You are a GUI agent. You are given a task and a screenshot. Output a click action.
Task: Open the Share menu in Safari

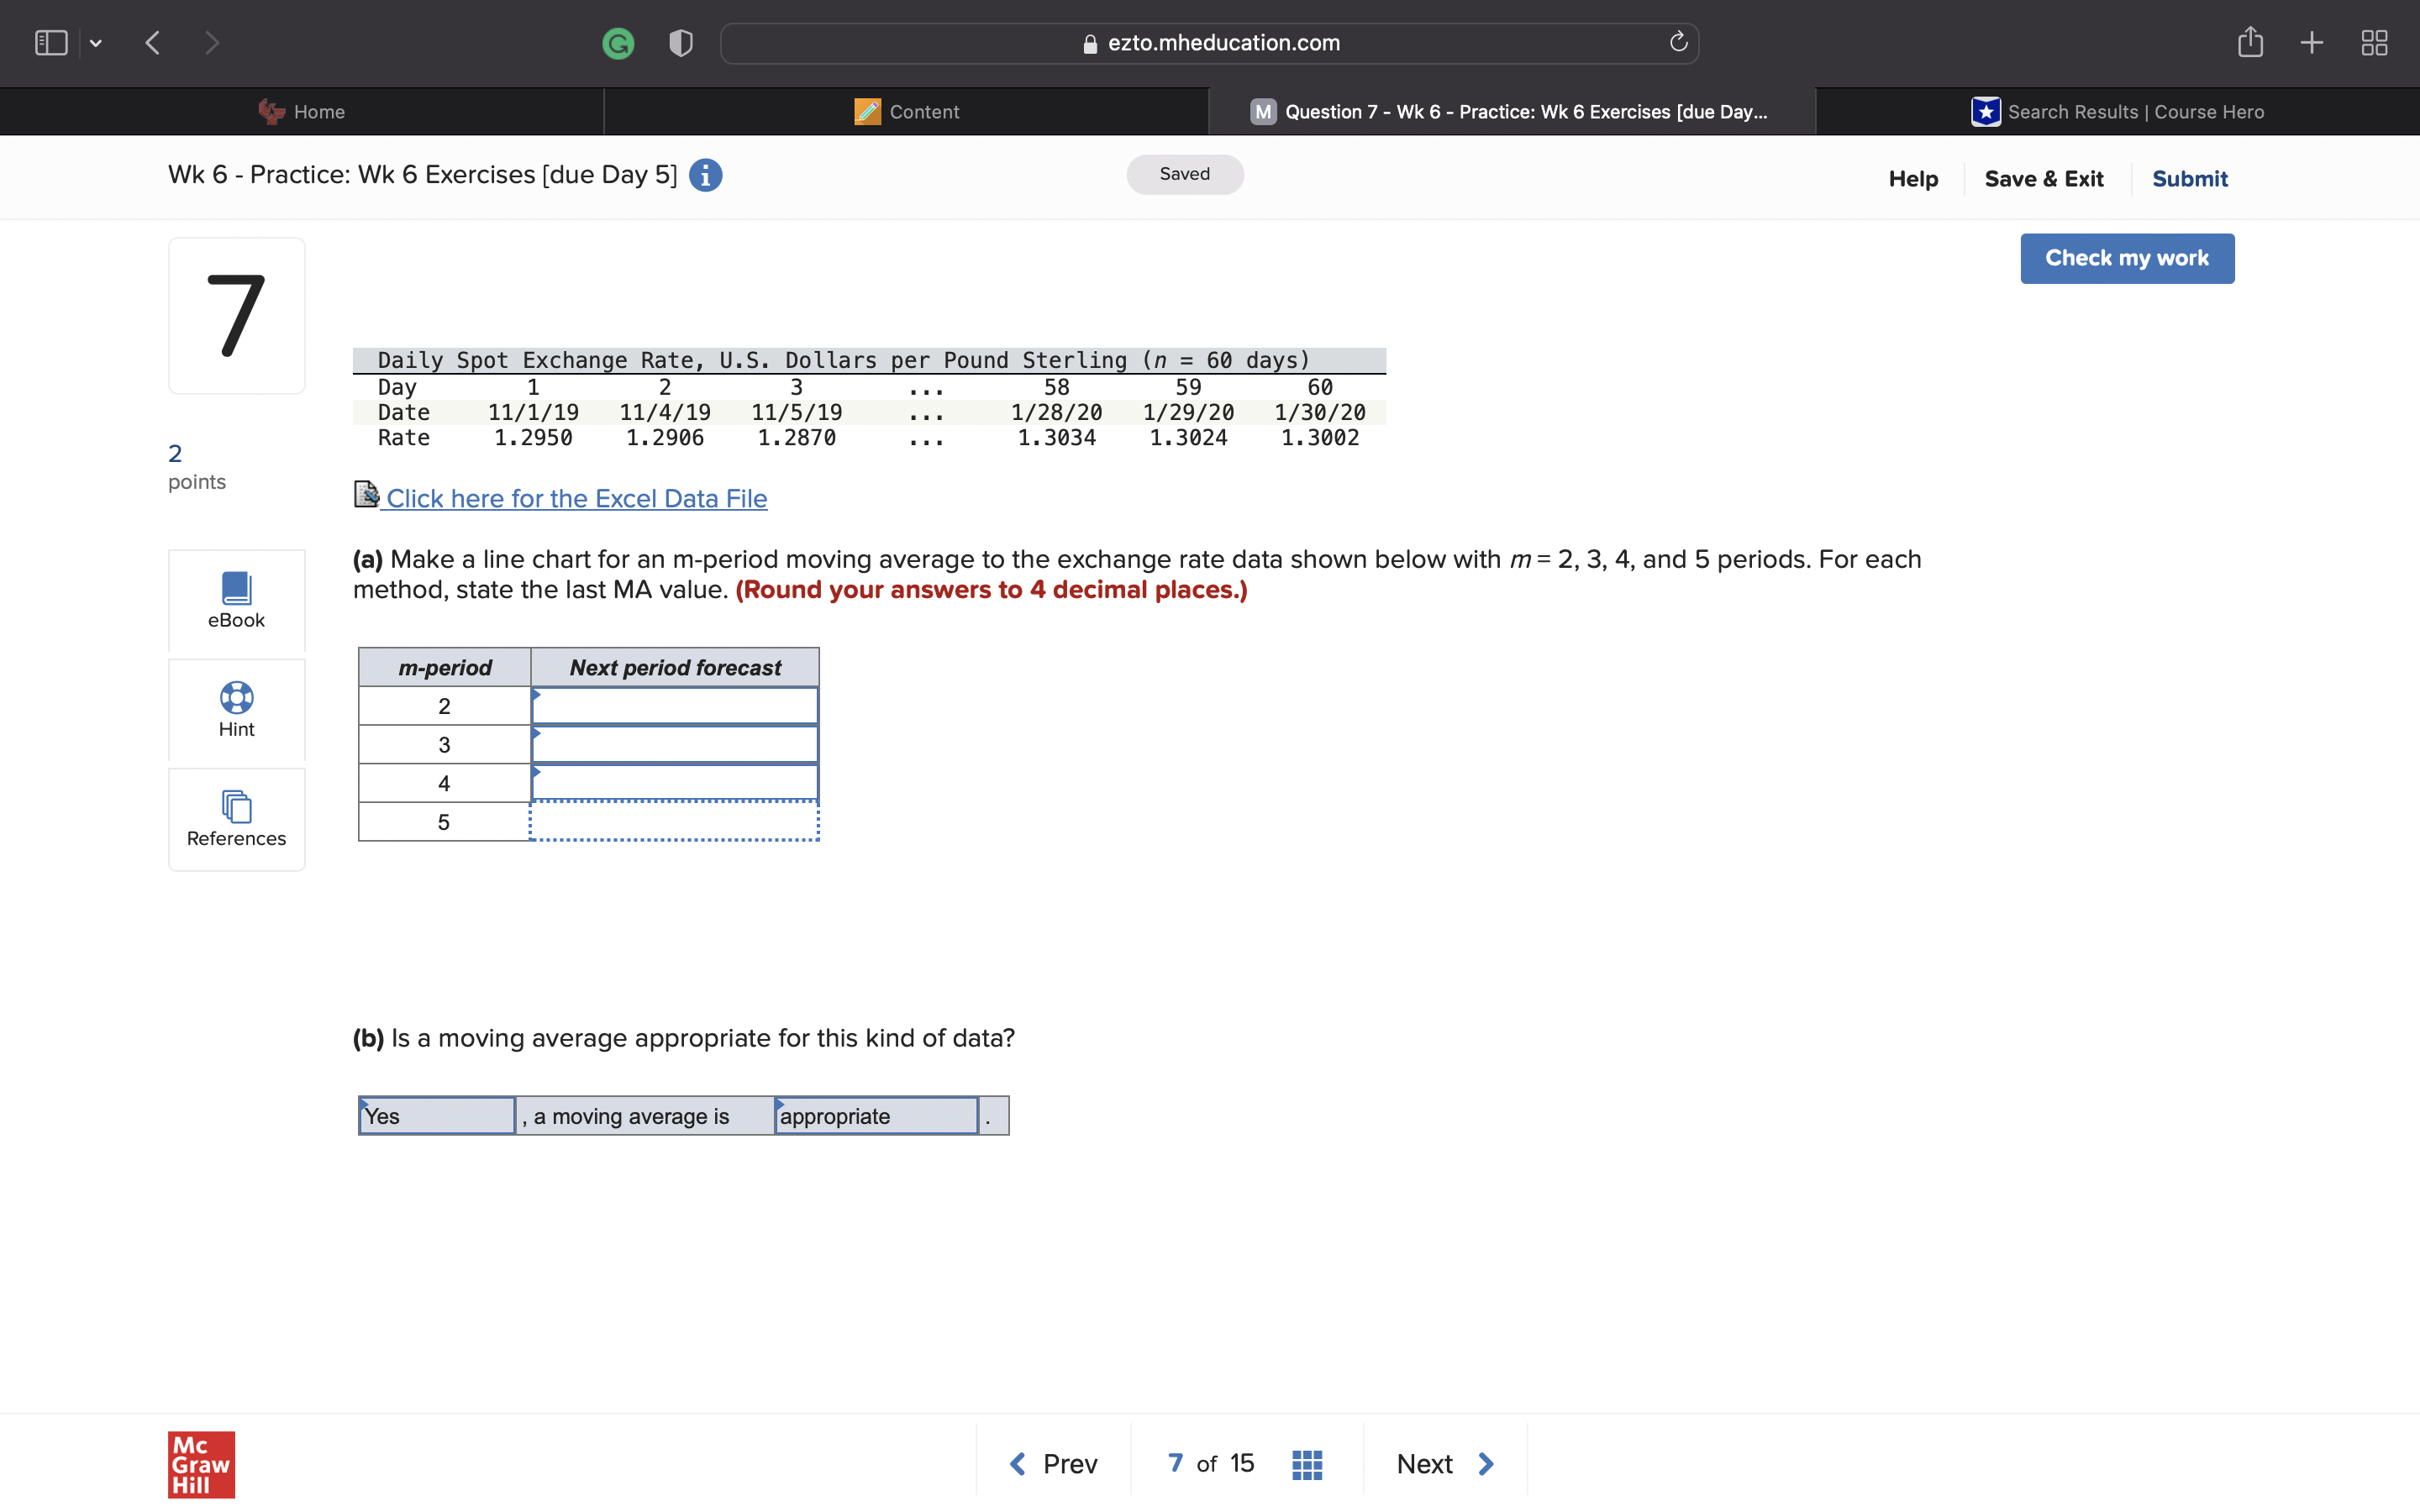pos(2250,42)
